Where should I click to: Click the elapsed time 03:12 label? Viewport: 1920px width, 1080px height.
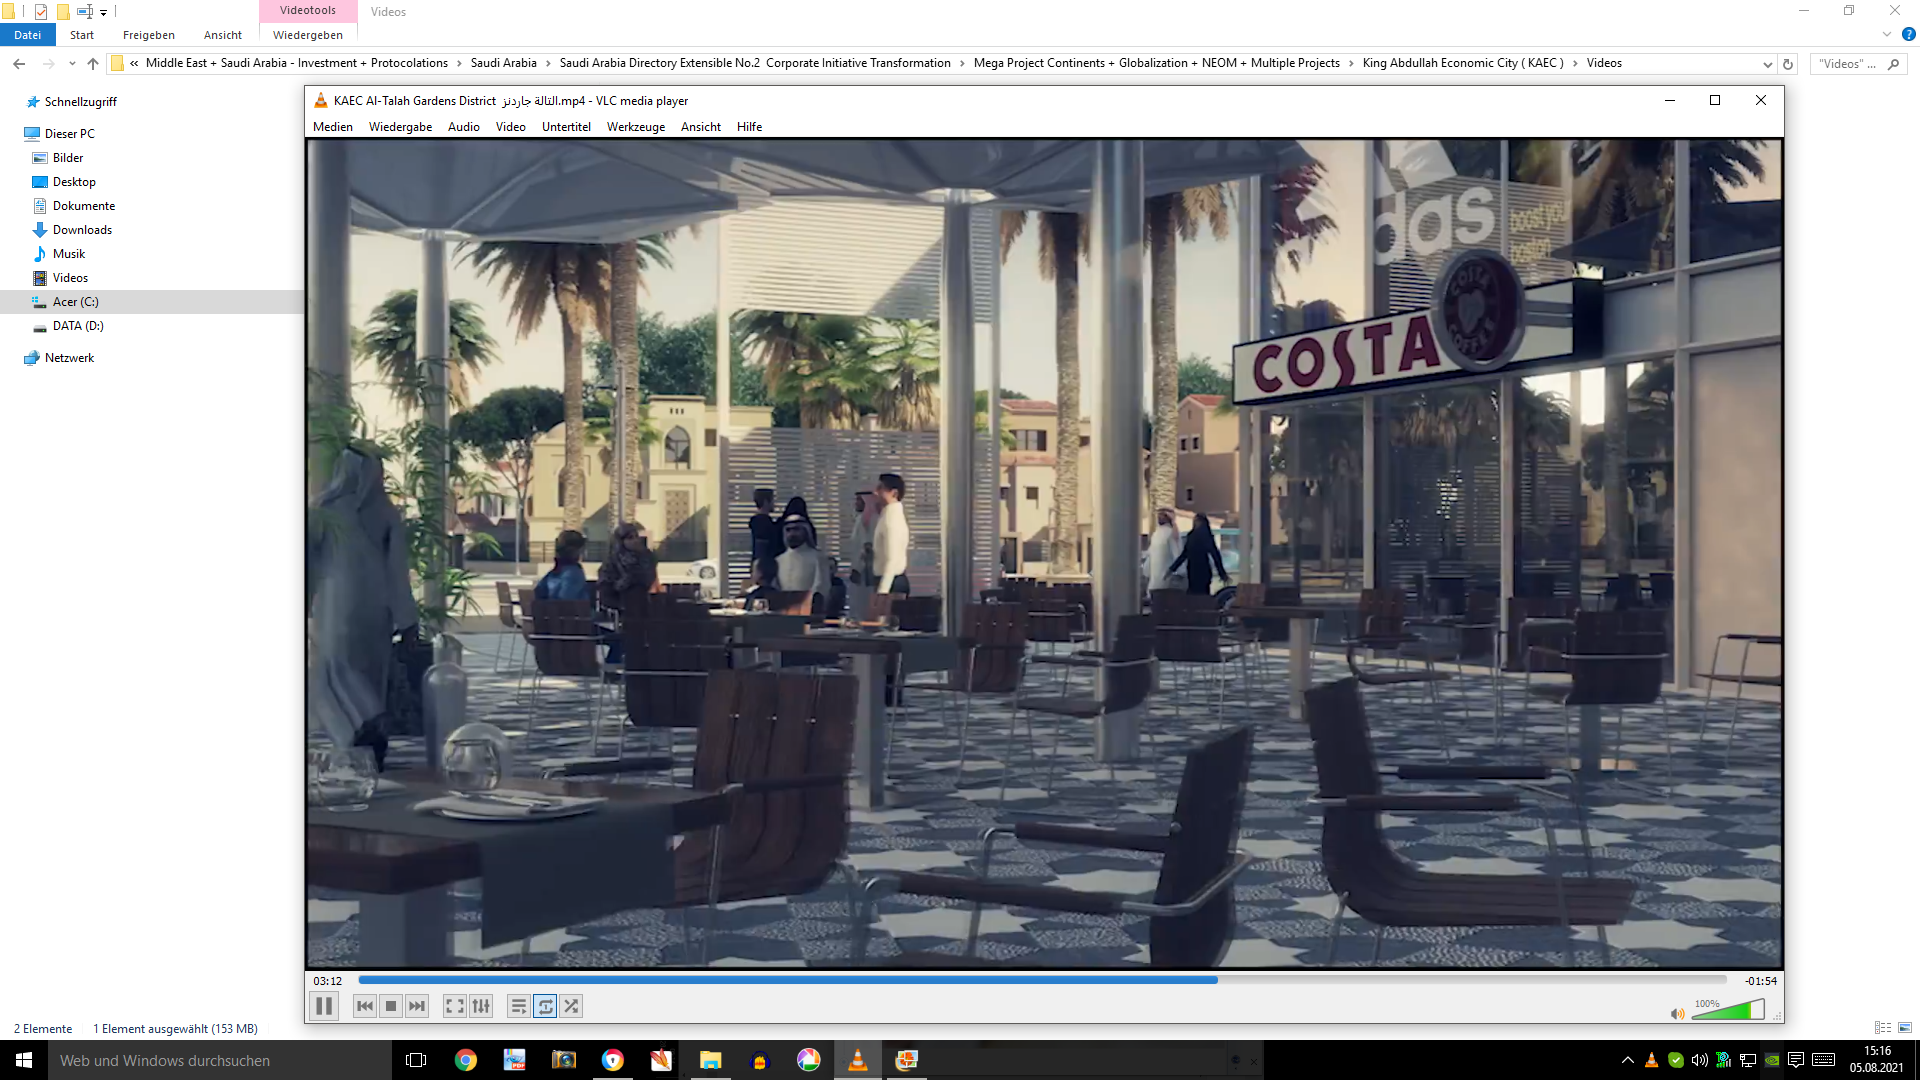click(327, 981)
